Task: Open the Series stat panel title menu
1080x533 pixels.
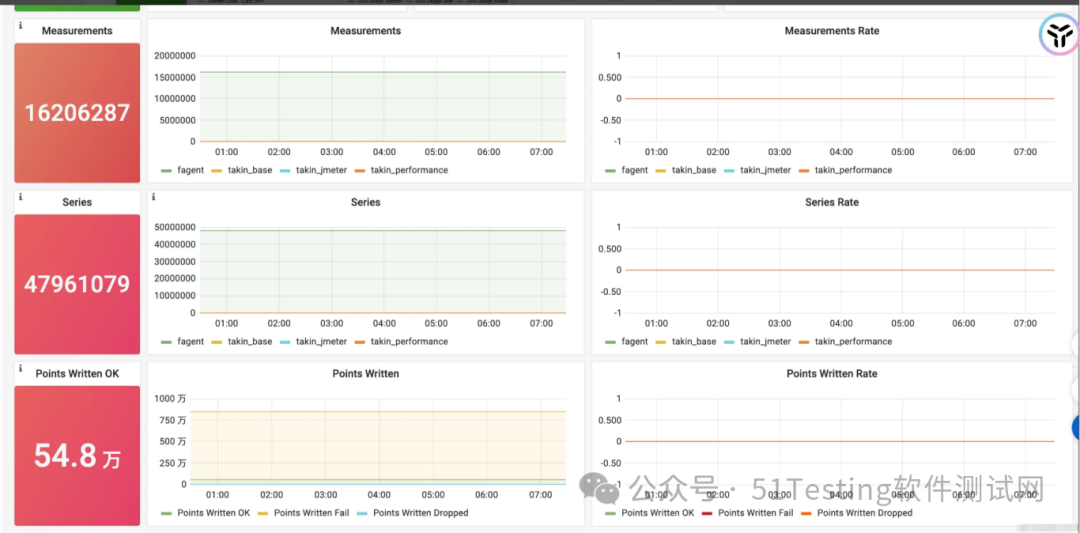Action: 77,202
